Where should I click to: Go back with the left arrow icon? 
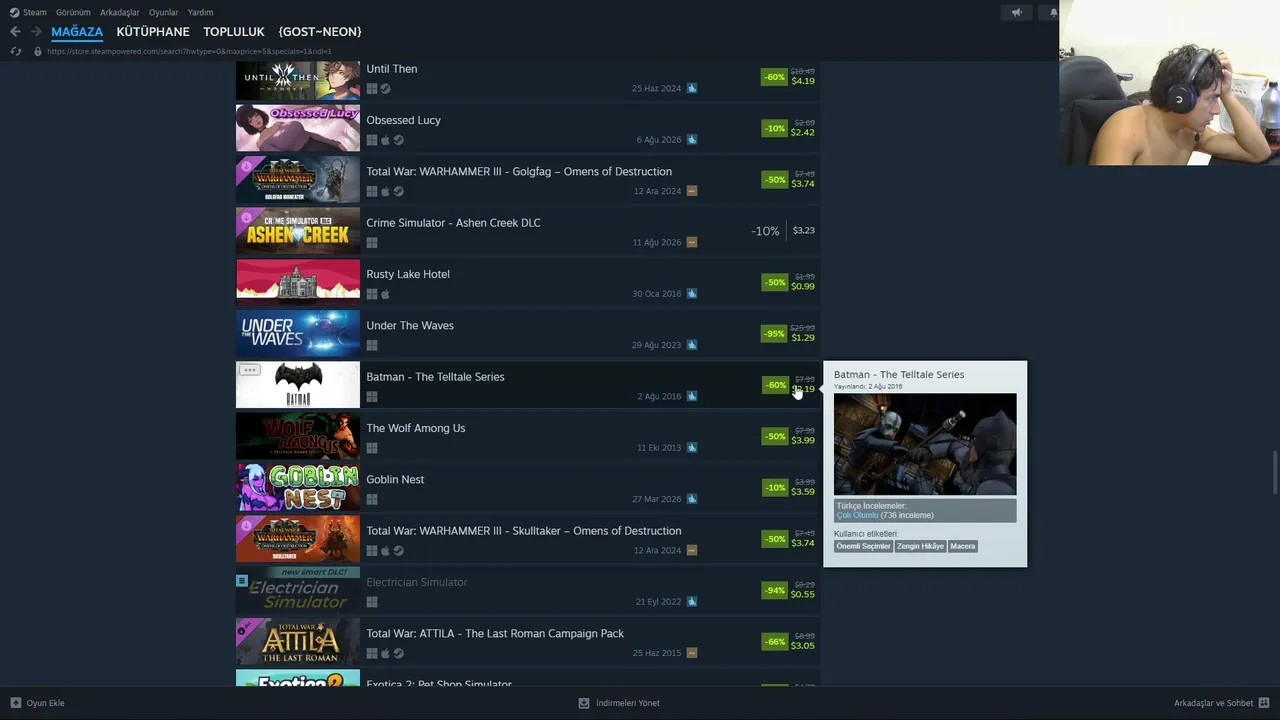click(x=15, y=32)
